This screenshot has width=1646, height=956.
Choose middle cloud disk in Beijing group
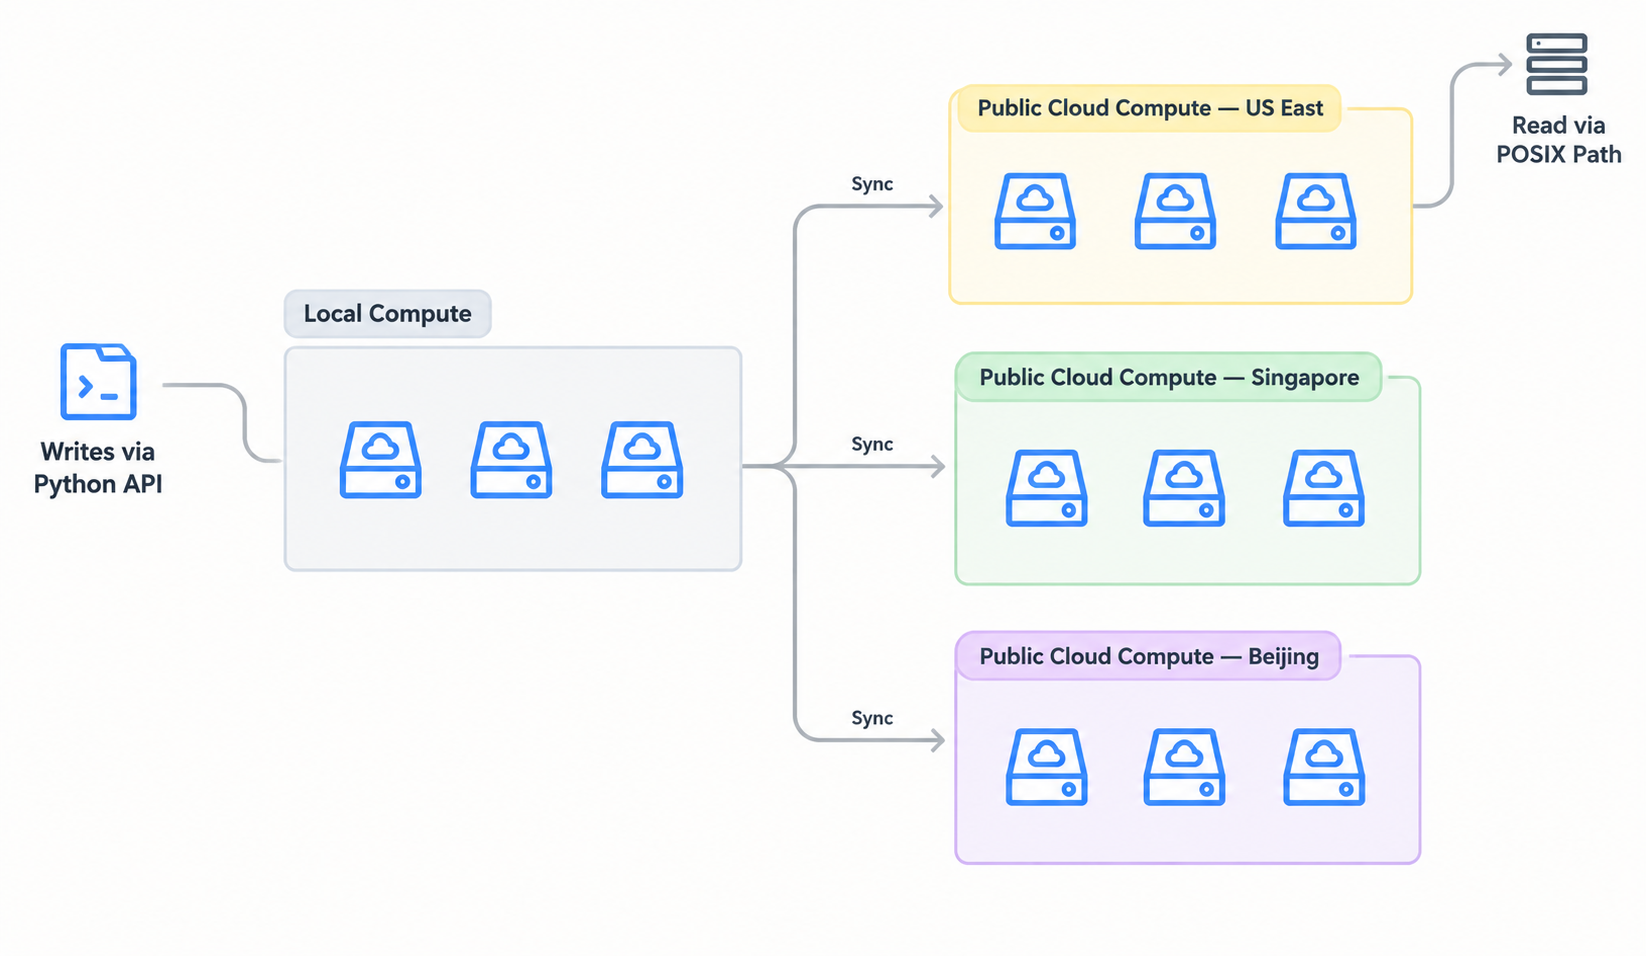click(1184, 767)
